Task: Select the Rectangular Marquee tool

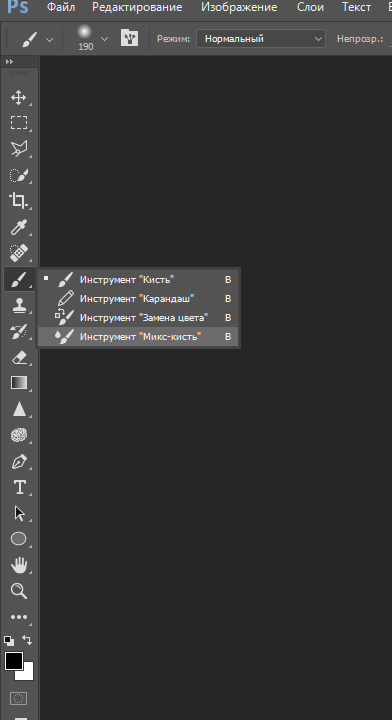Action: 19,123
